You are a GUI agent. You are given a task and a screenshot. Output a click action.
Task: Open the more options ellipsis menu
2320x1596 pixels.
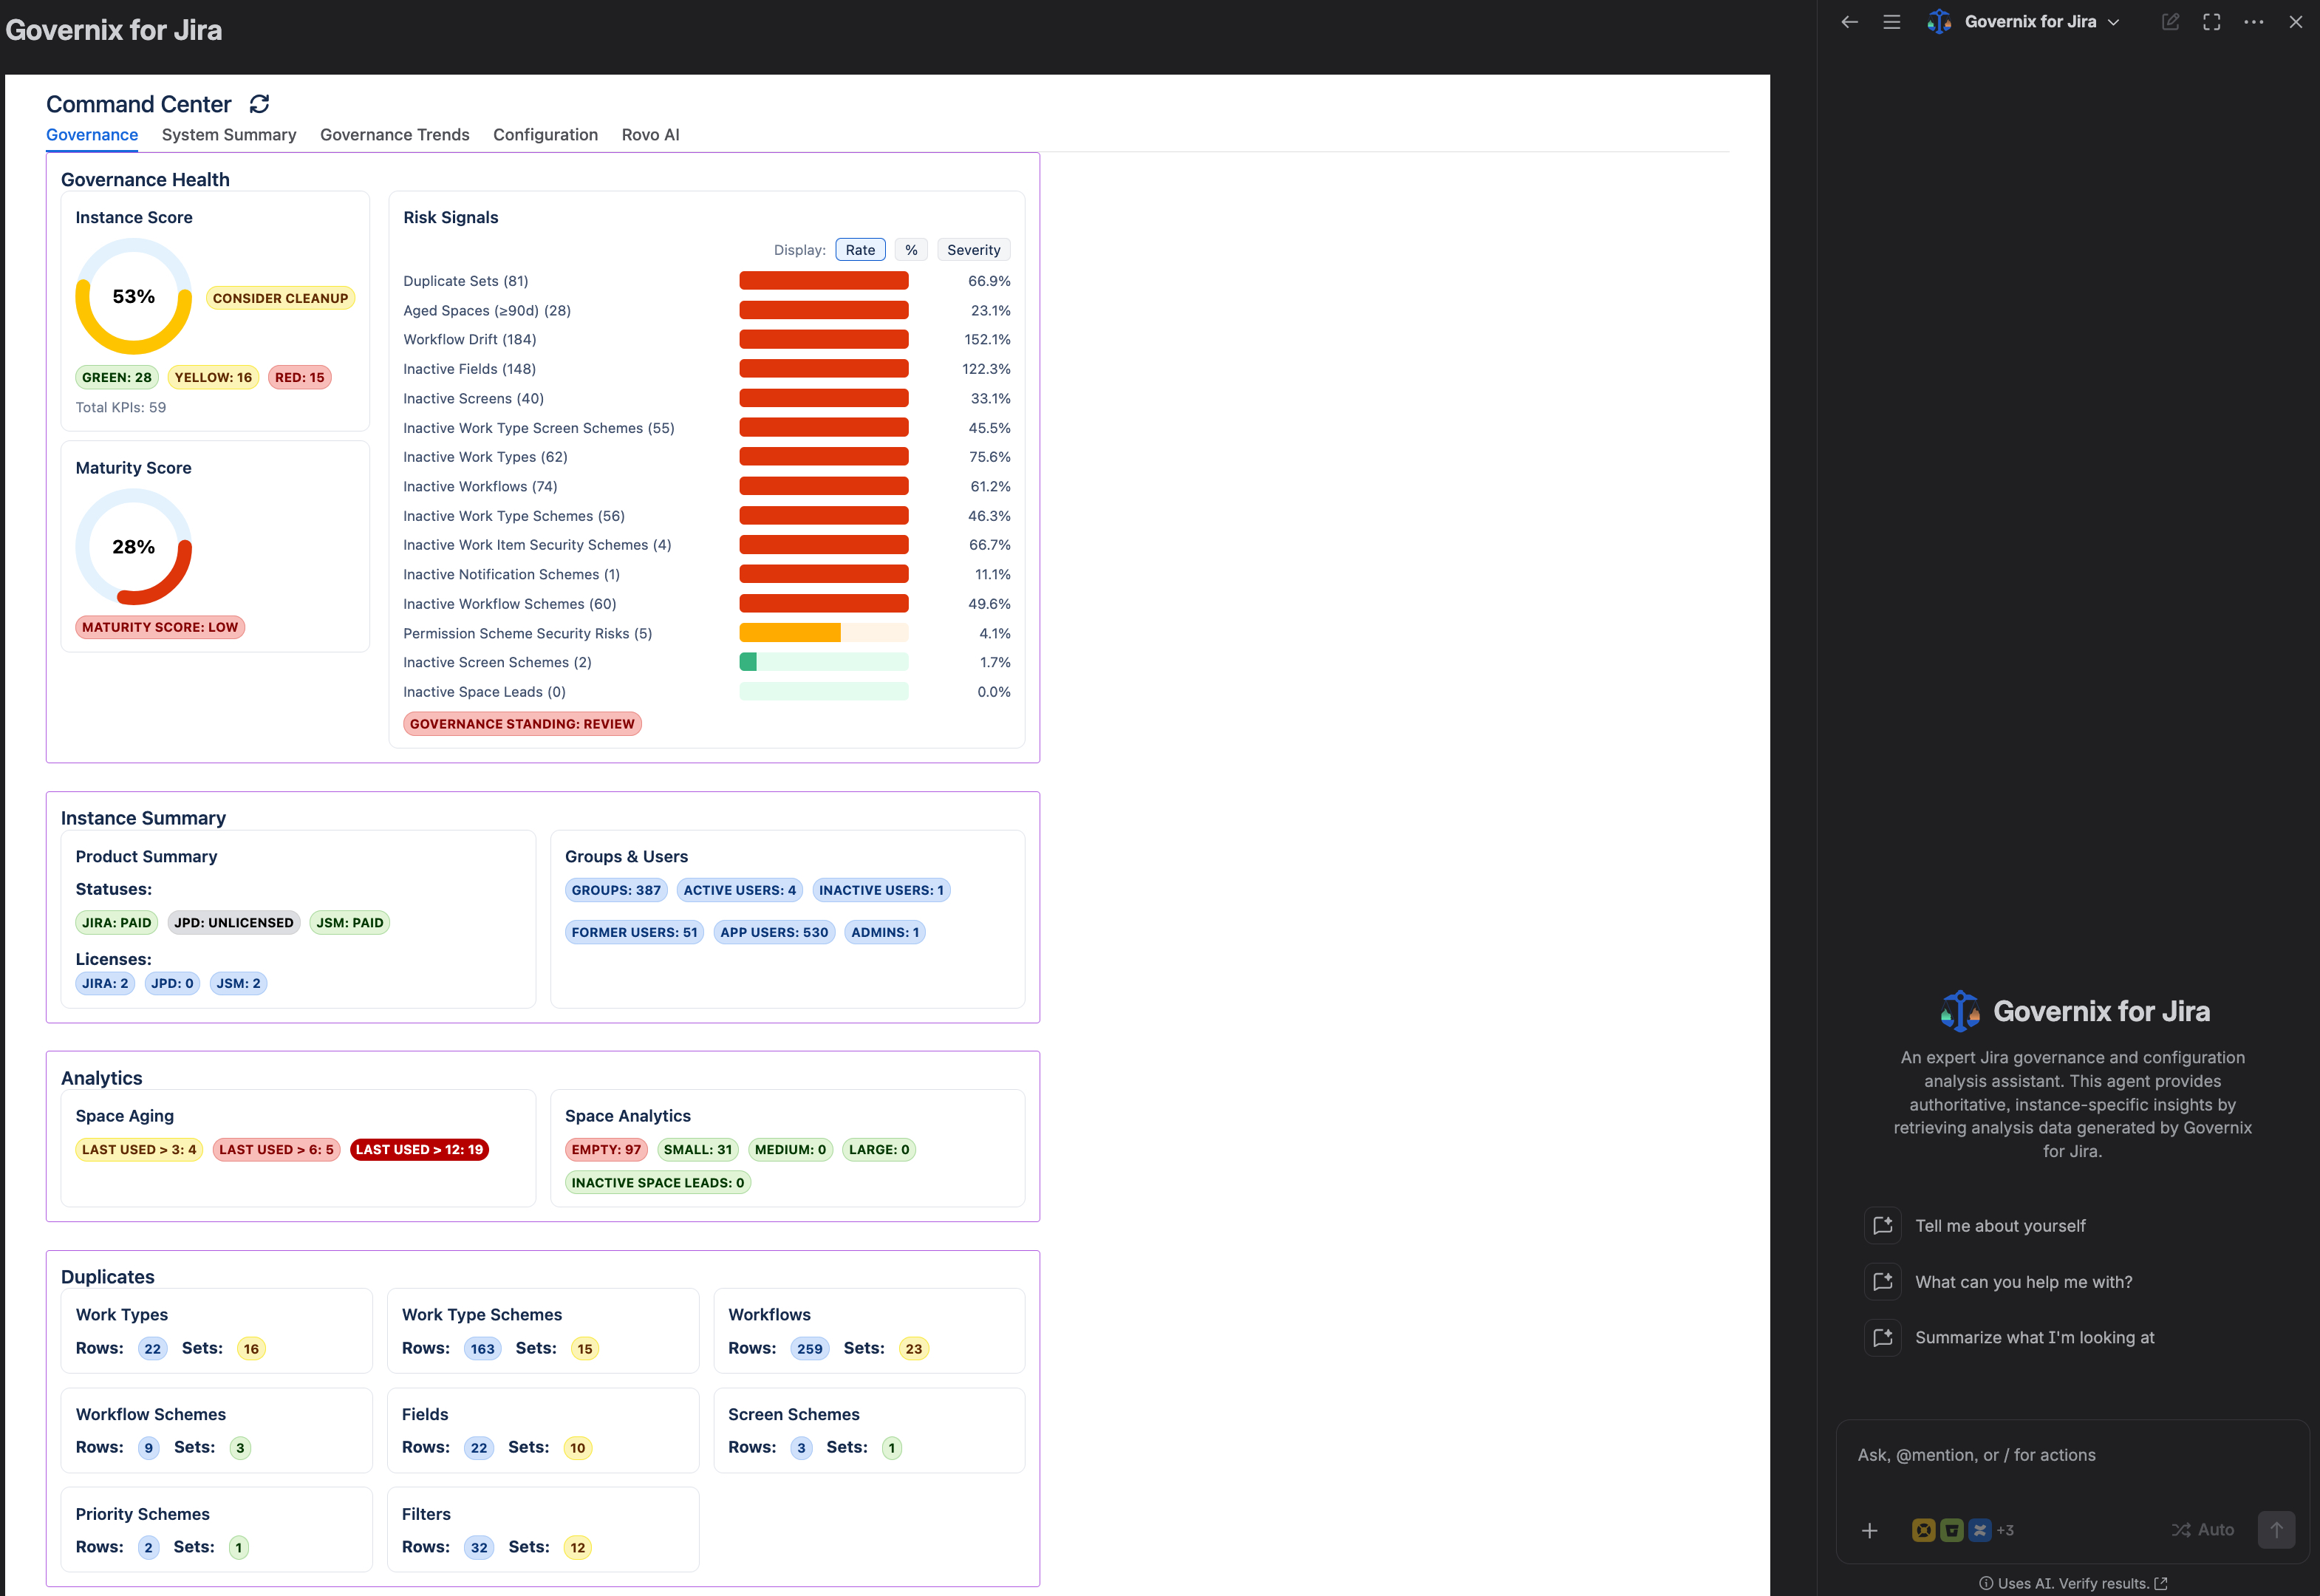point(2254,22)
